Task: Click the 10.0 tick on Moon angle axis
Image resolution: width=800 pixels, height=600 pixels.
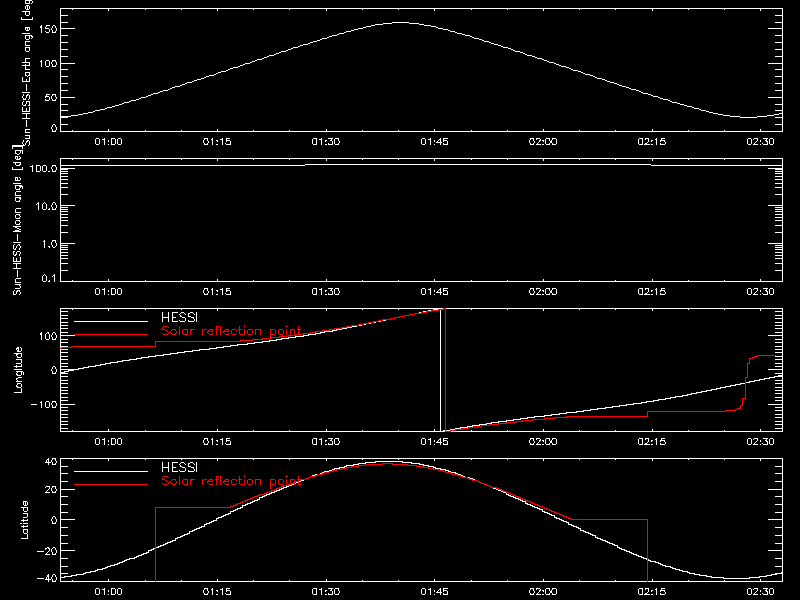Action: [x=46, y=206]
